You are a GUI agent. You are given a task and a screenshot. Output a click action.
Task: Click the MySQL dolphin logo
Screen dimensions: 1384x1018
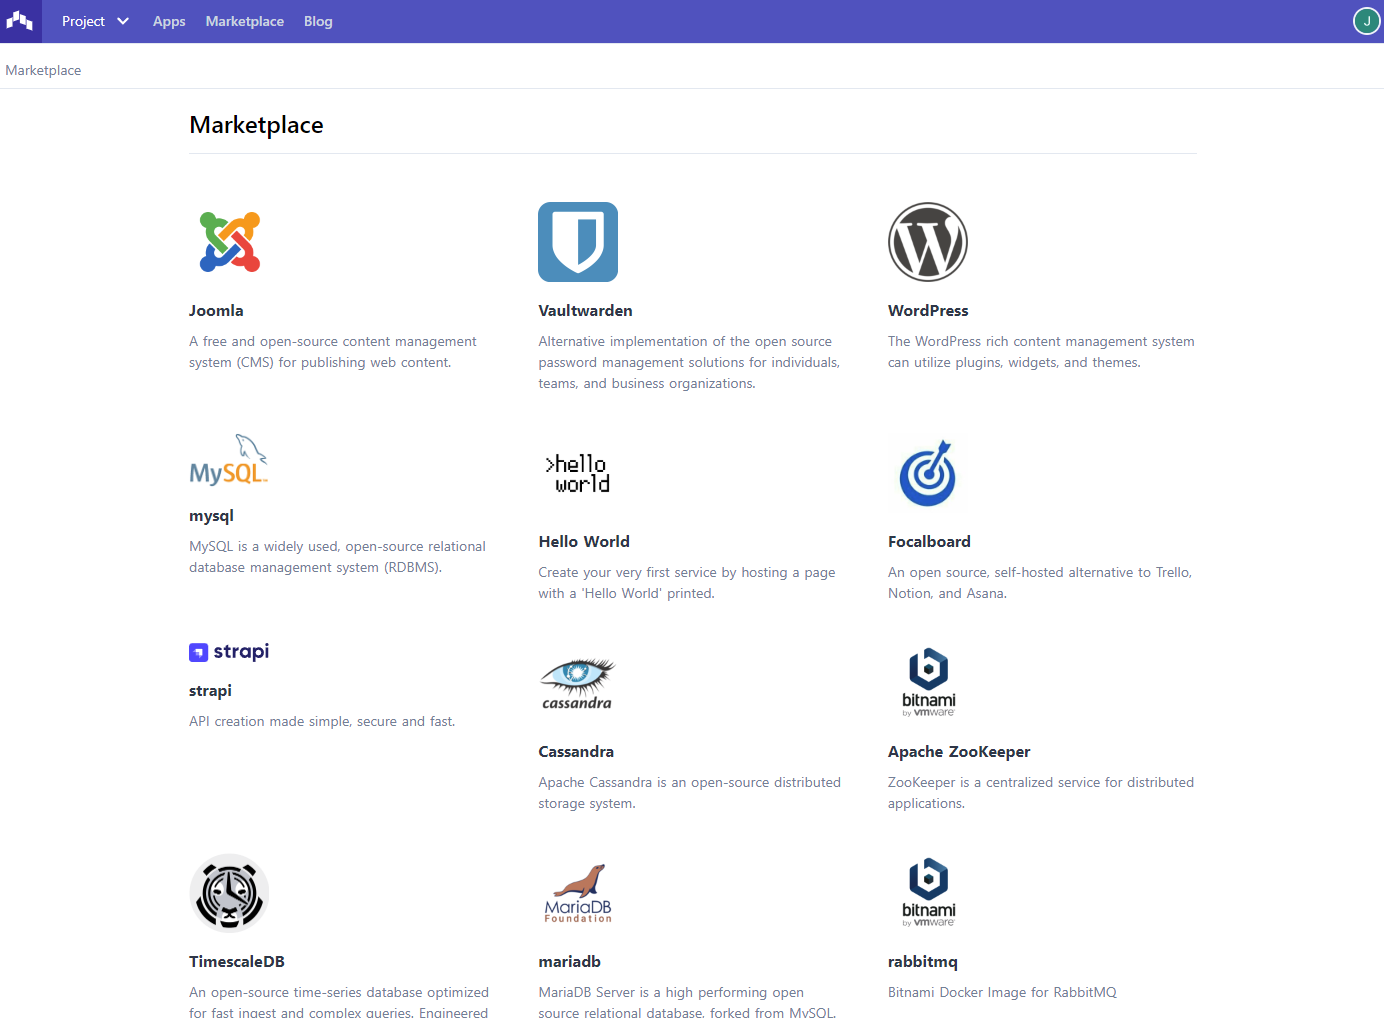tap(229, 460)
